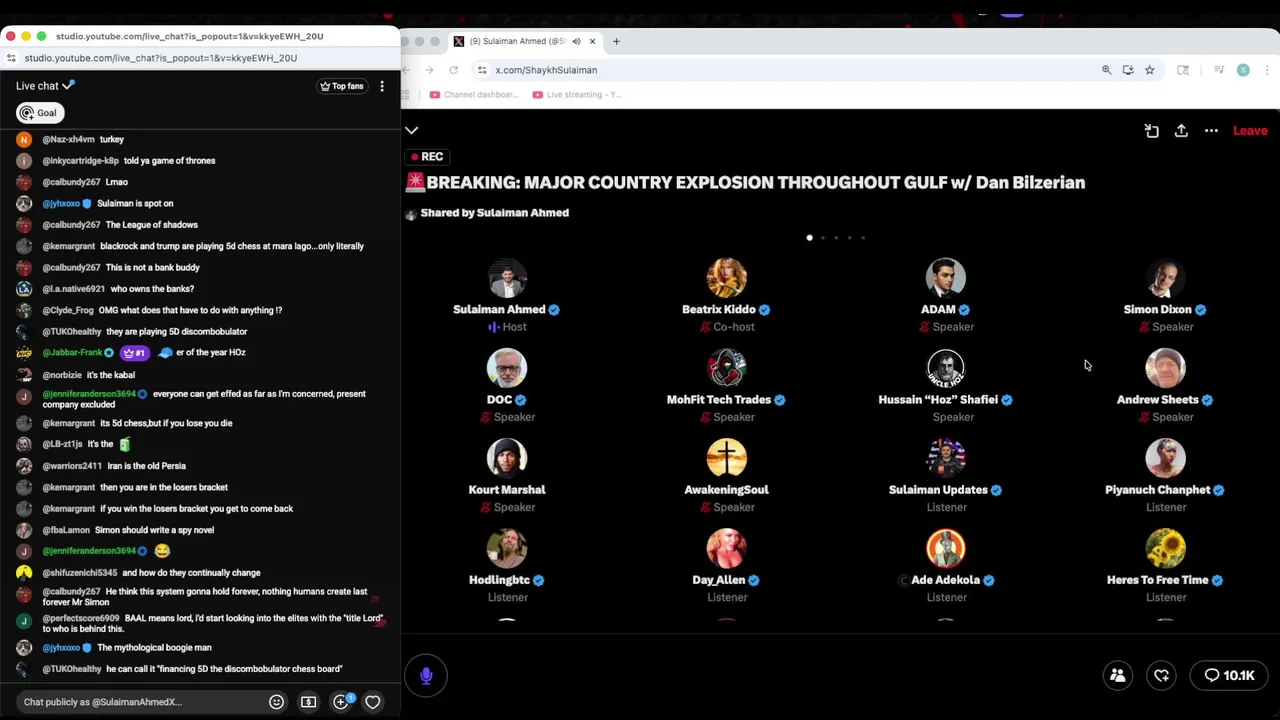Open the emoji picker in chat input
1280x720 pixels.
277,702
